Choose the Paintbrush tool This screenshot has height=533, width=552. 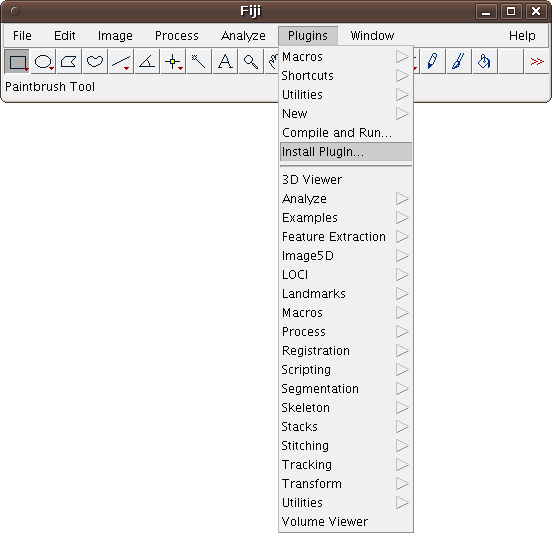(x=459, y=62)
